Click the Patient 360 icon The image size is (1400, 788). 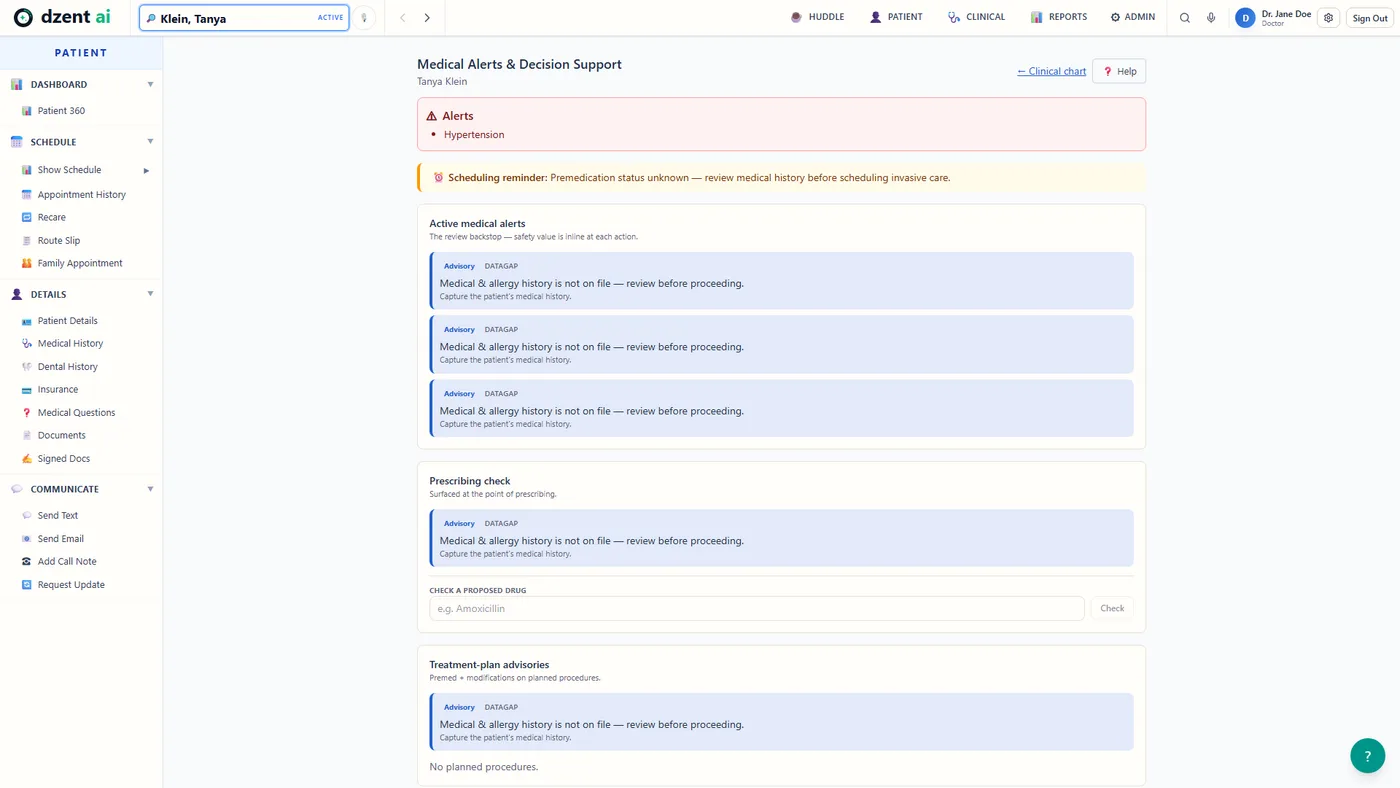[x=27, y=111]
